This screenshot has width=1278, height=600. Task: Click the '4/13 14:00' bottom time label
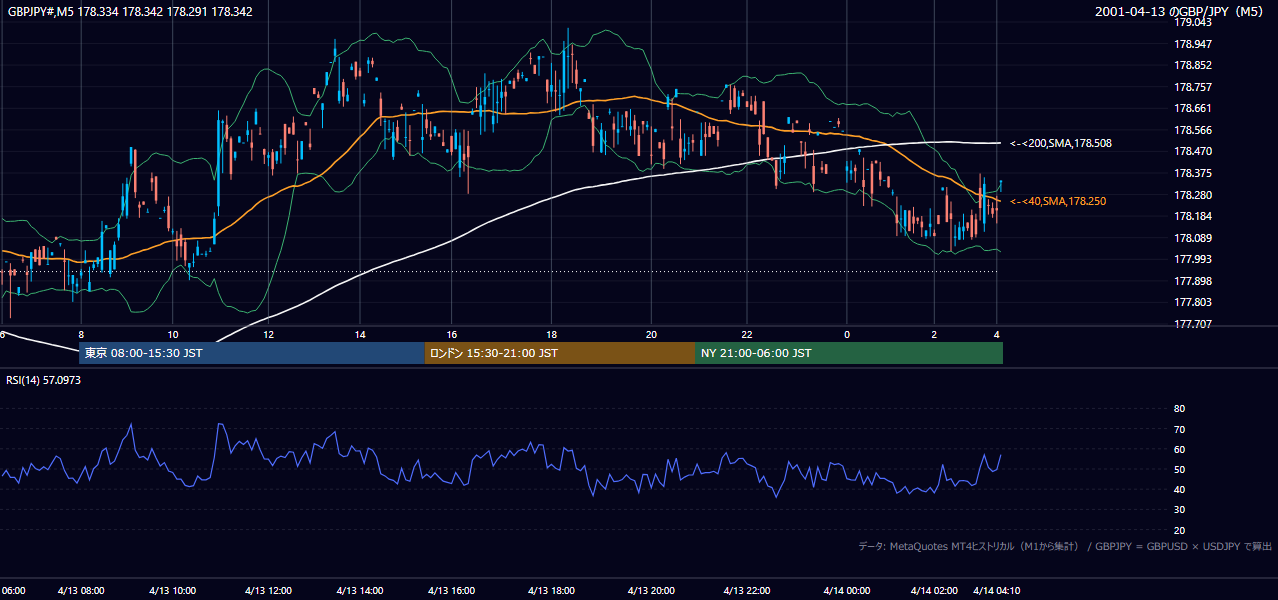pos(360,591)
